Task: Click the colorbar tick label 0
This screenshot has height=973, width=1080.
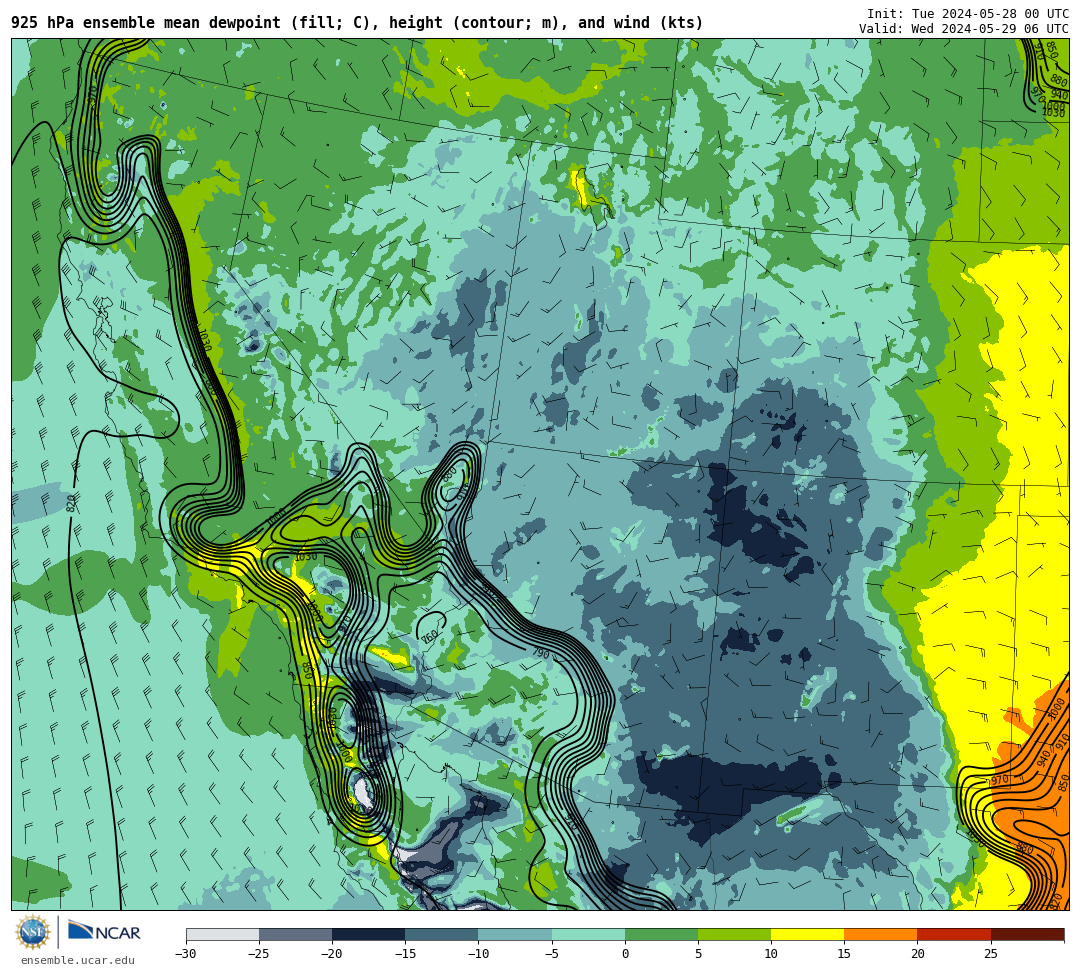Action: (x=625, y=954)
